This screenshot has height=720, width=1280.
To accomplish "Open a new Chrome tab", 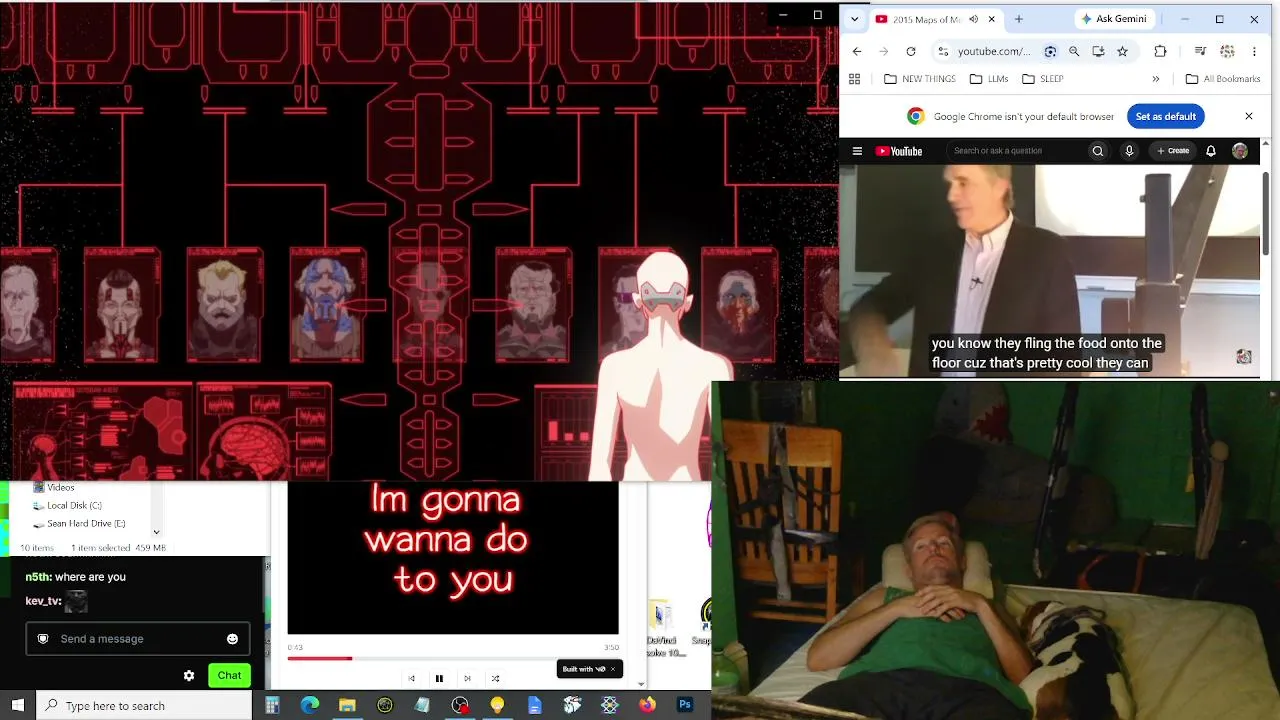I will point(1019,19).
